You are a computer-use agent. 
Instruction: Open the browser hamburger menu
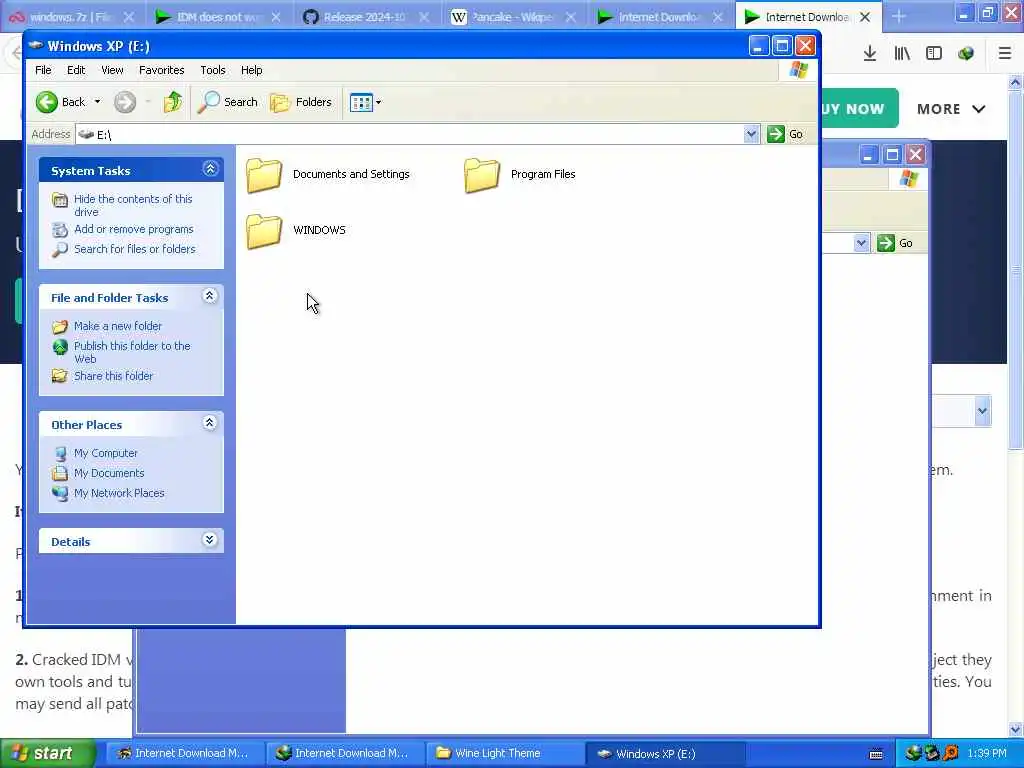pyautogui.click(x=1005, y=54)
